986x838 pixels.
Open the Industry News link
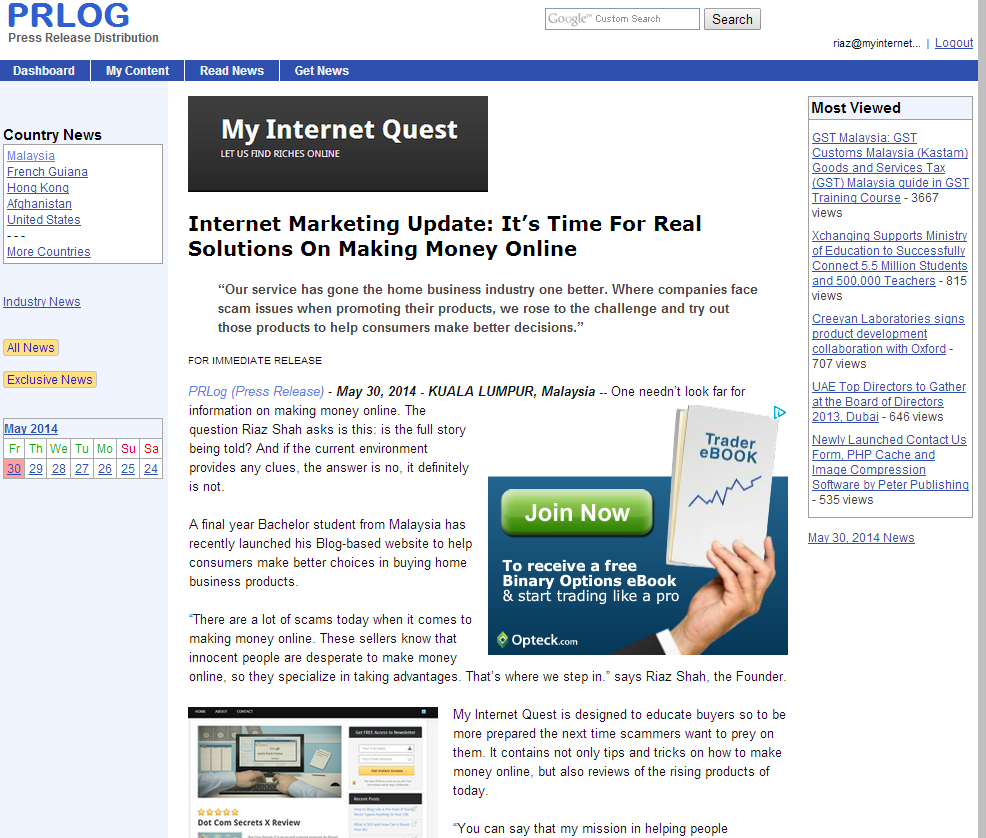tap(42, 302)
